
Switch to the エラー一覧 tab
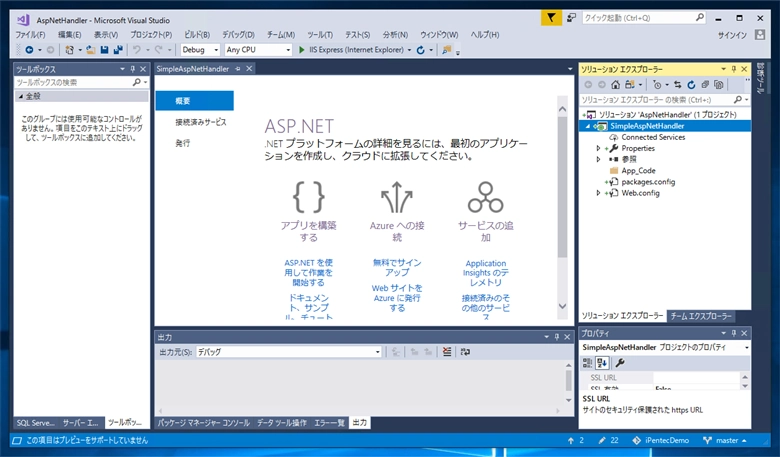[329, 423]
